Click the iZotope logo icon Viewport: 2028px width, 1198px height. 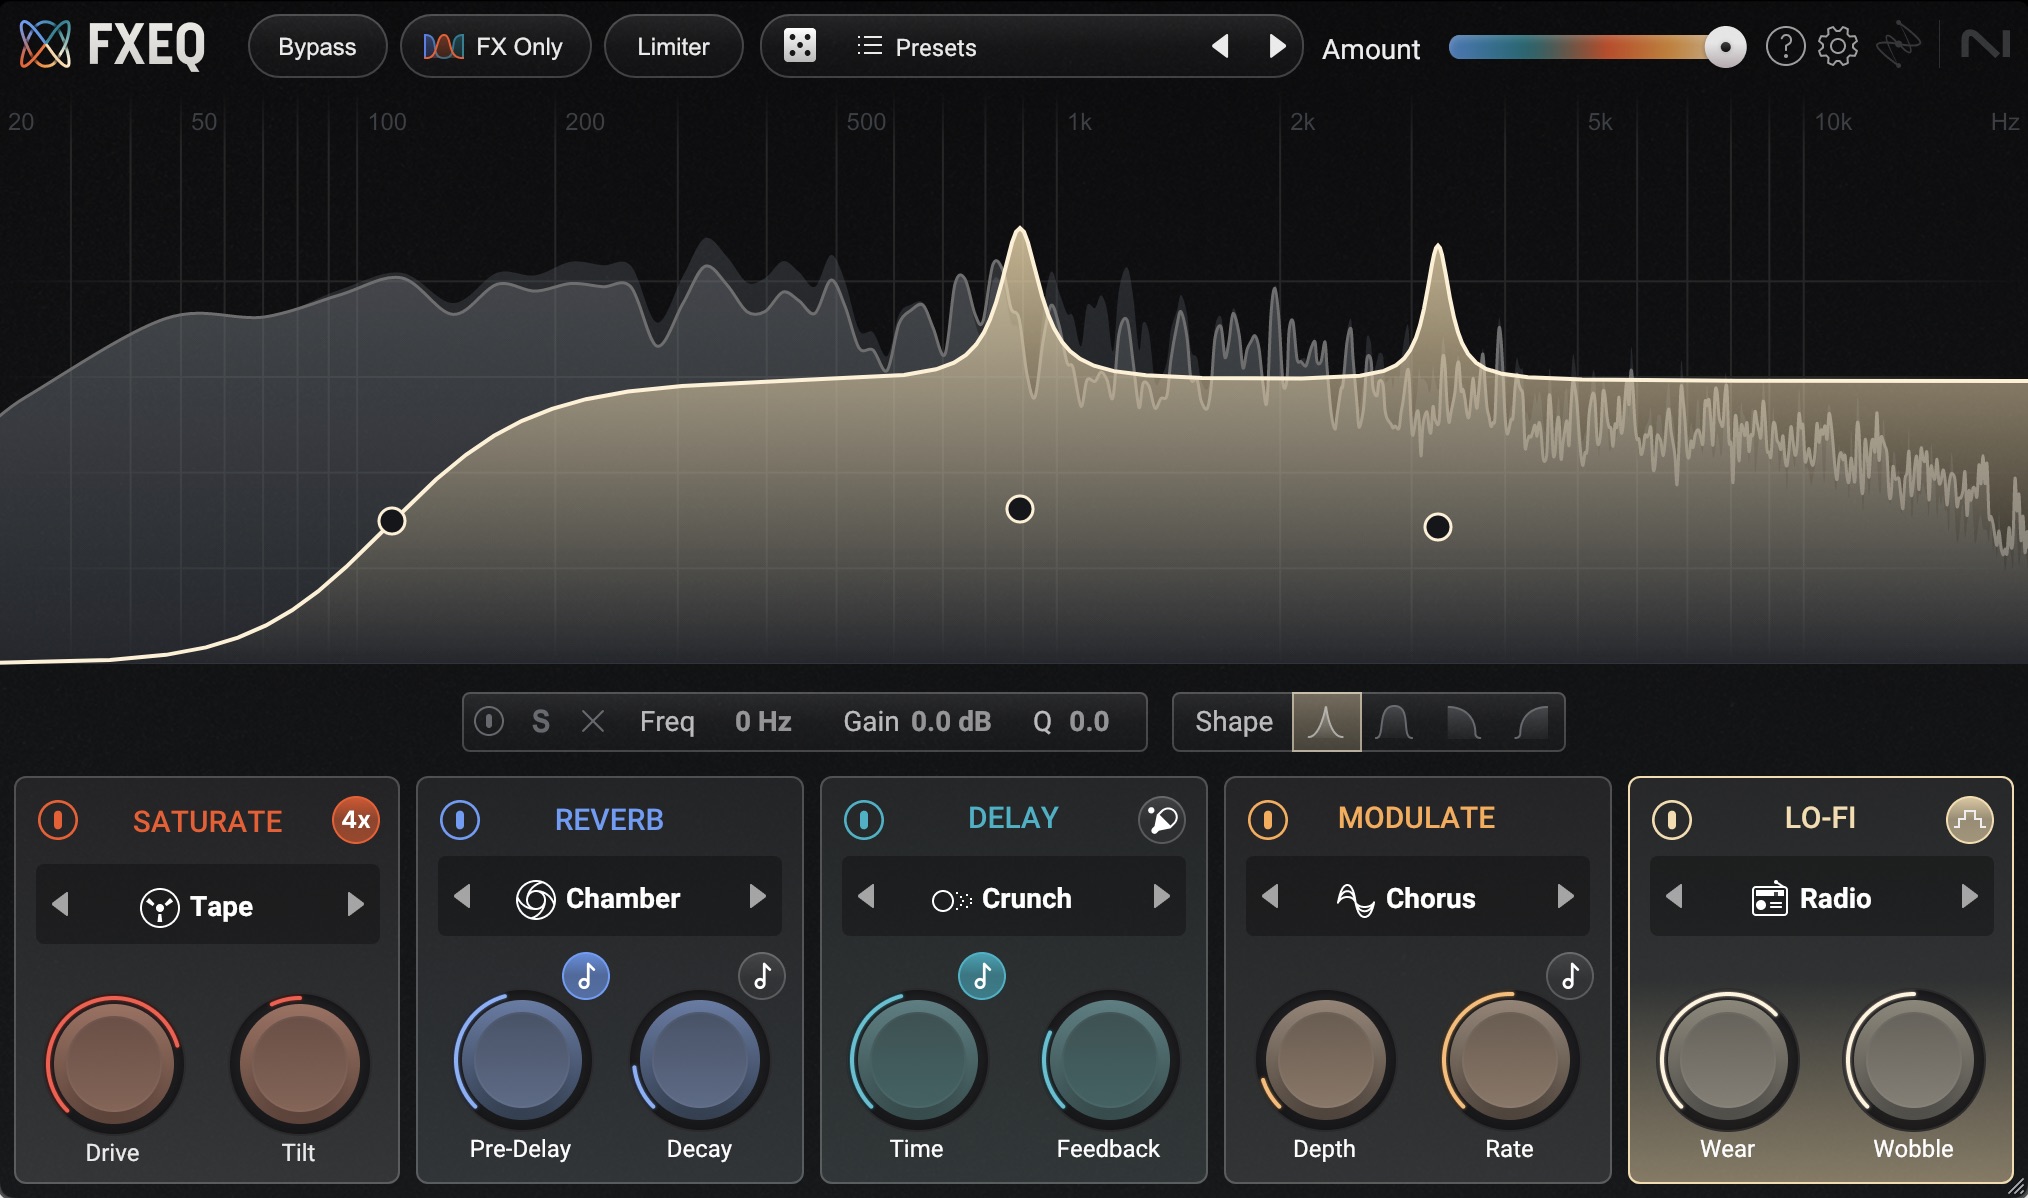[1897, 46]
